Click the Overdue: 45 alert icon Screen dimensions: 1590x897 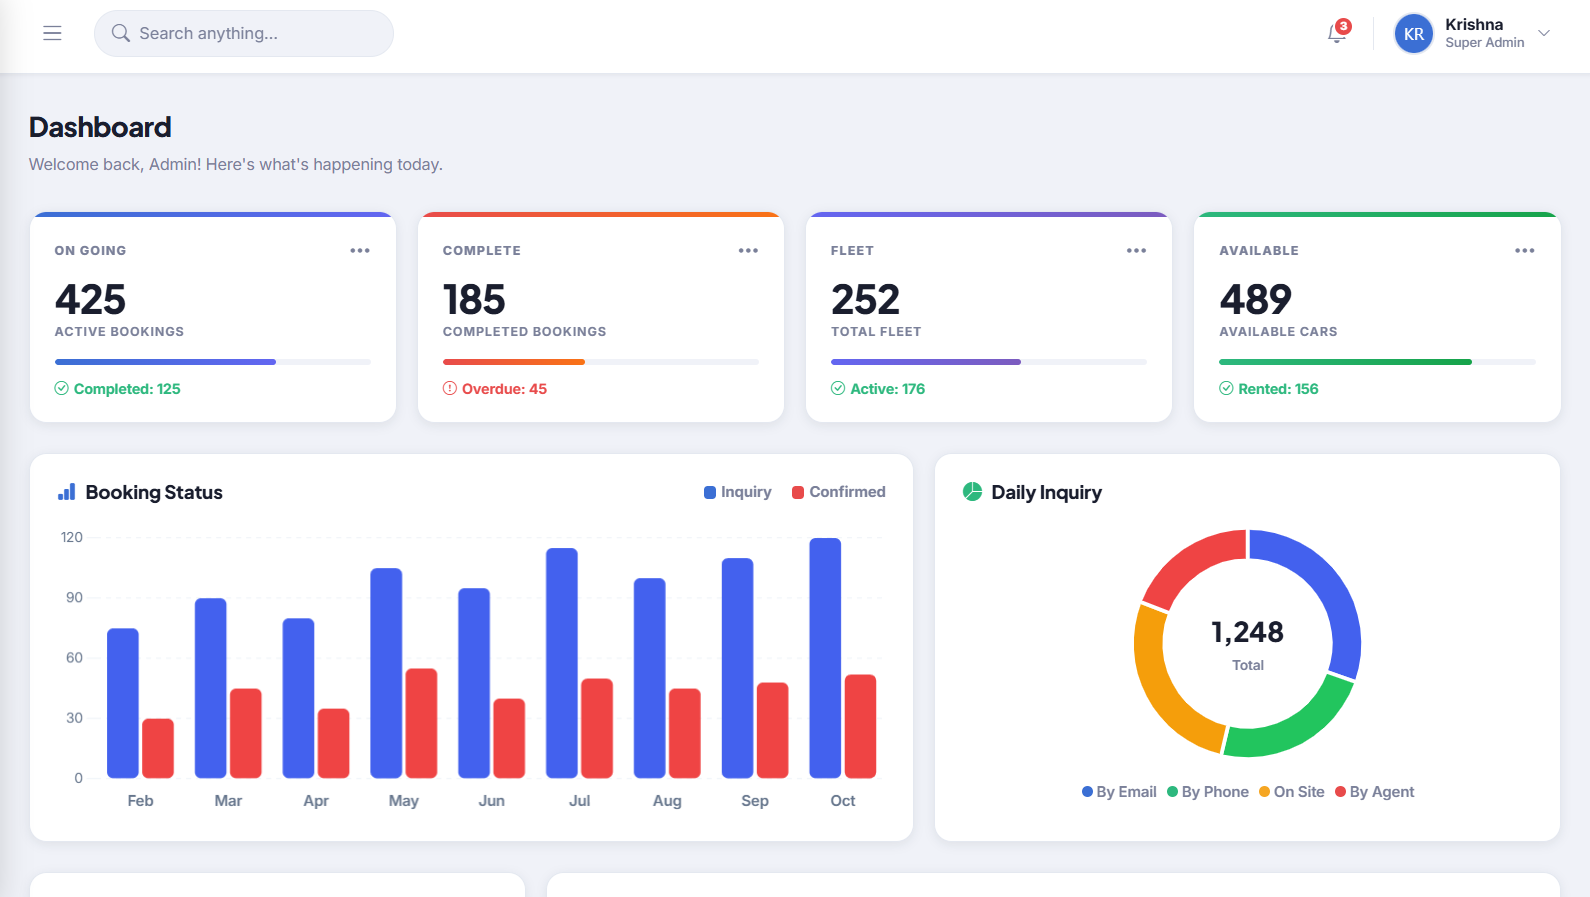coord(450,388)
